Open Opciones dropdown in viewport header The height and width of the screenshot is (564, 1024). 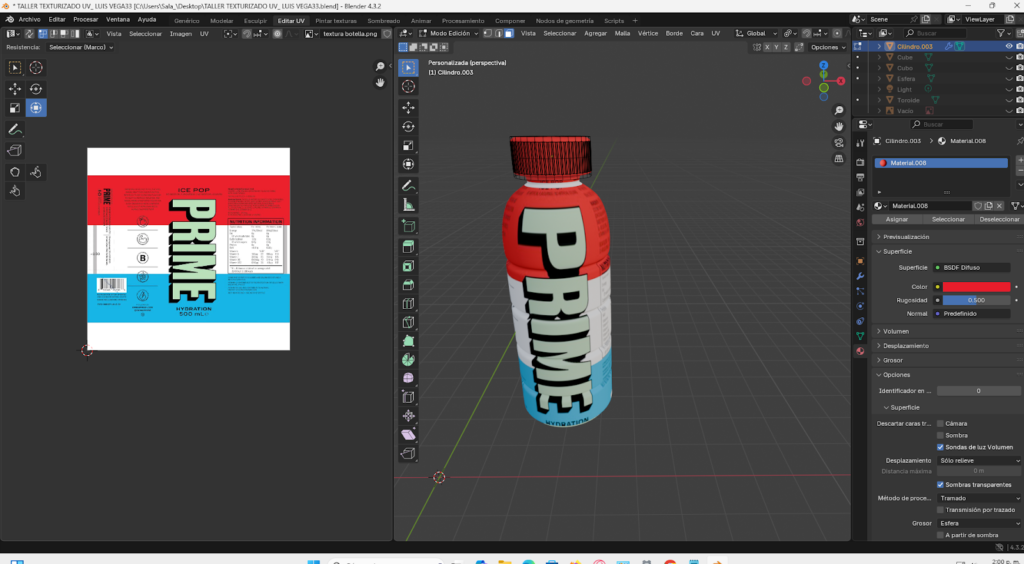point(827,47)
